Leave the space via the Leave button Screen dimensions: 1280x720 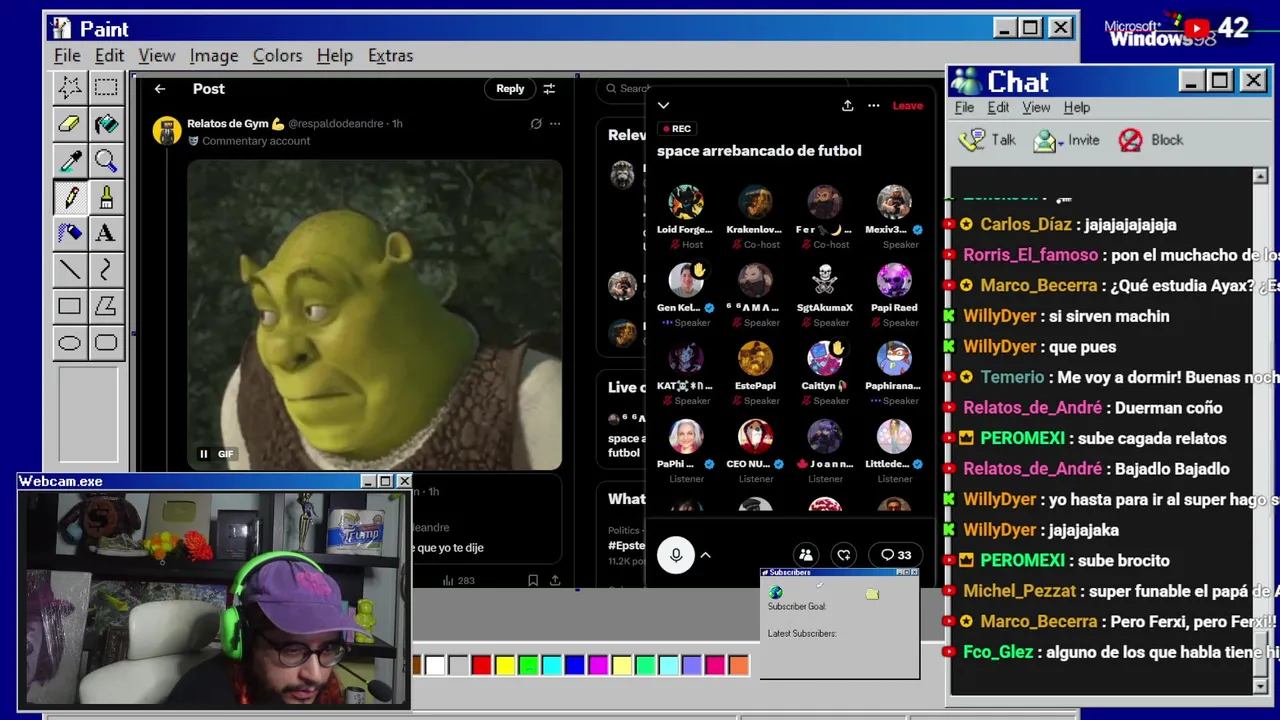908,105
